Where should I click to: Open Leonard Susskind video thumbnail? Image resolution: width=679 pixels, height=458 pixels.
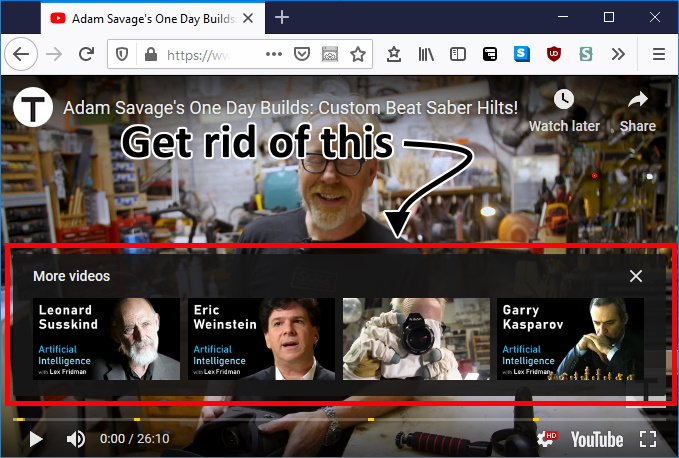[107, 339]
